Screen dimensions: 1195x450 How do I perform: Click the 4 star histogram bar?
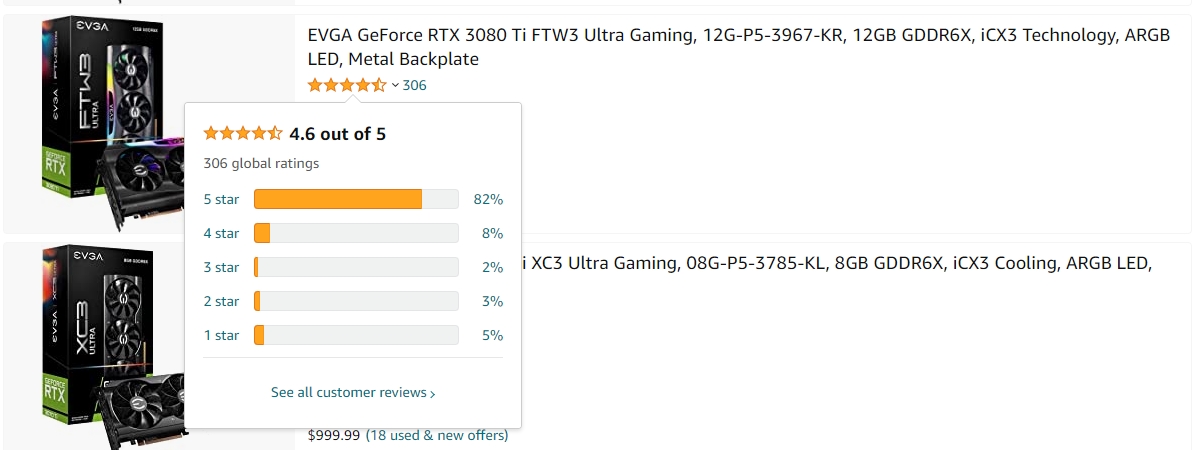point(356,233)
